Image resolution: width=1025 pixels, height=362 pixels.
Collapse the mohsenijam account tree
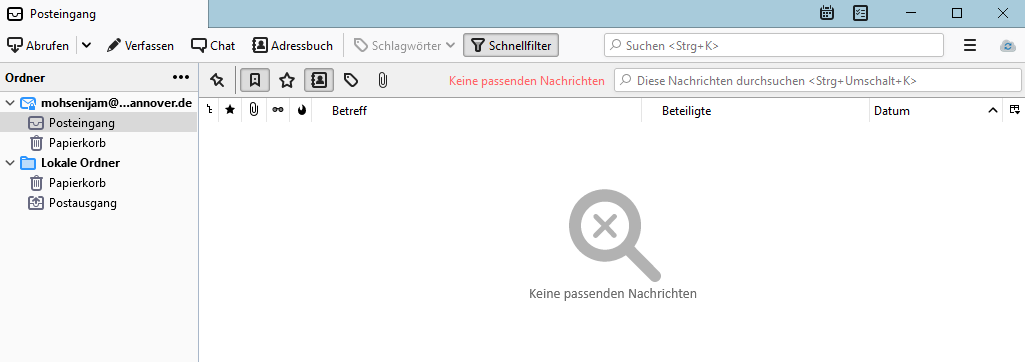[10, 103]
